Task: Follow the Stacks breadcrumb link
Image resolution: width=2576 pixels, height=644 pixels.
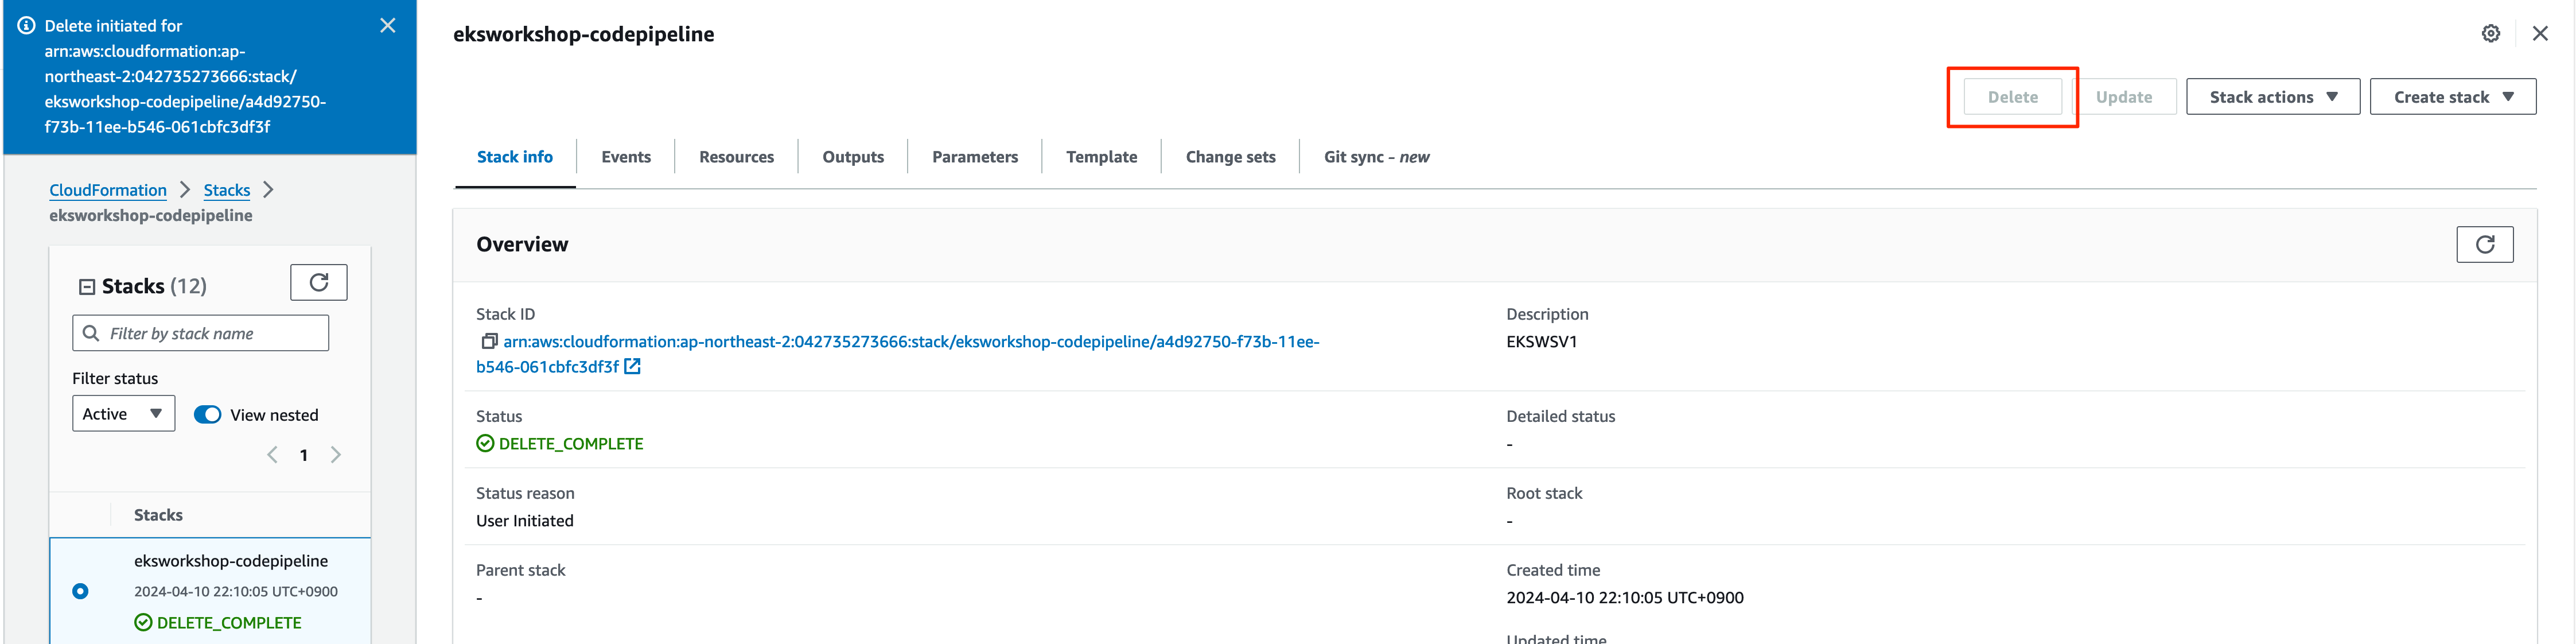Action: pyautogui.click(x=227, y=190)
